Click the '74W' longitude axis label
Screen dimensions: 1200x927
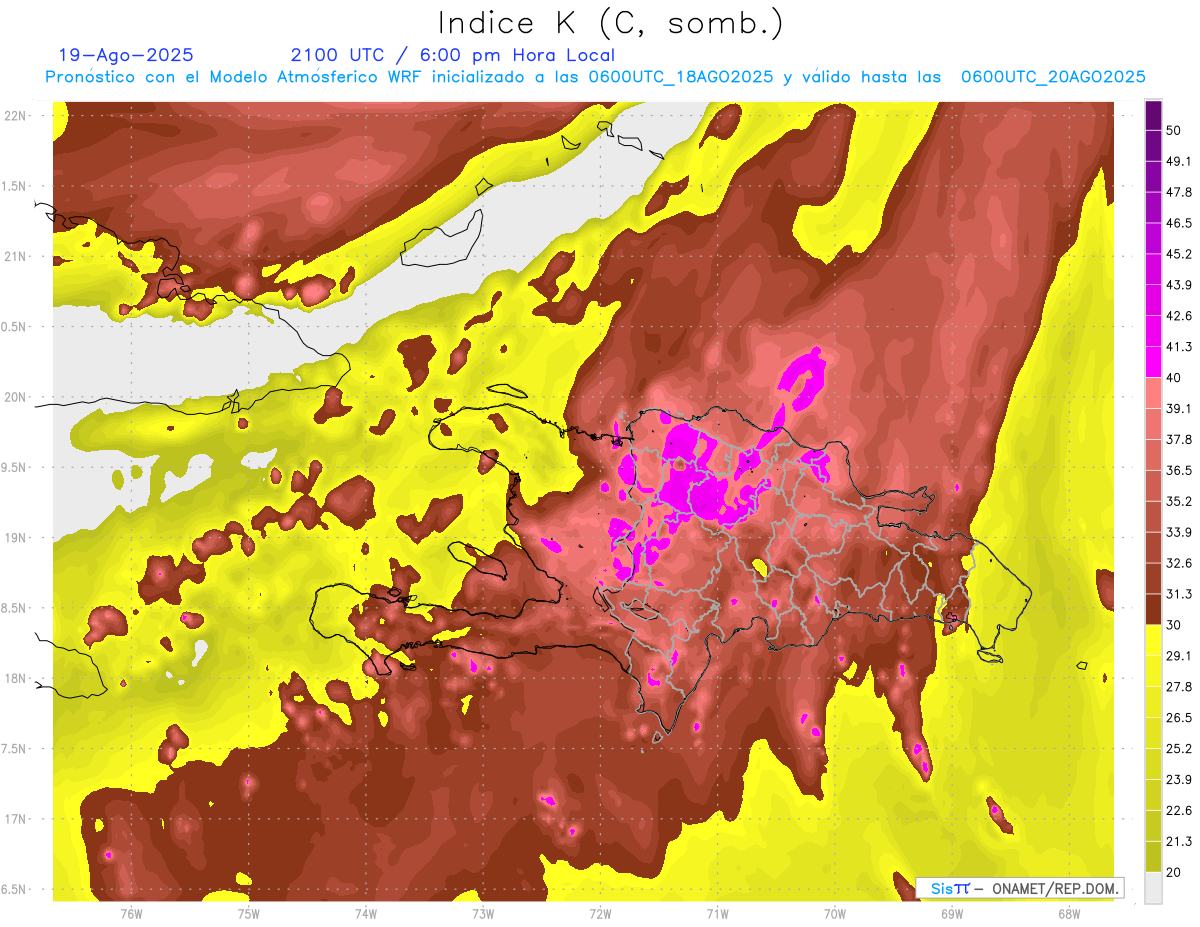[x=365, y=914]
